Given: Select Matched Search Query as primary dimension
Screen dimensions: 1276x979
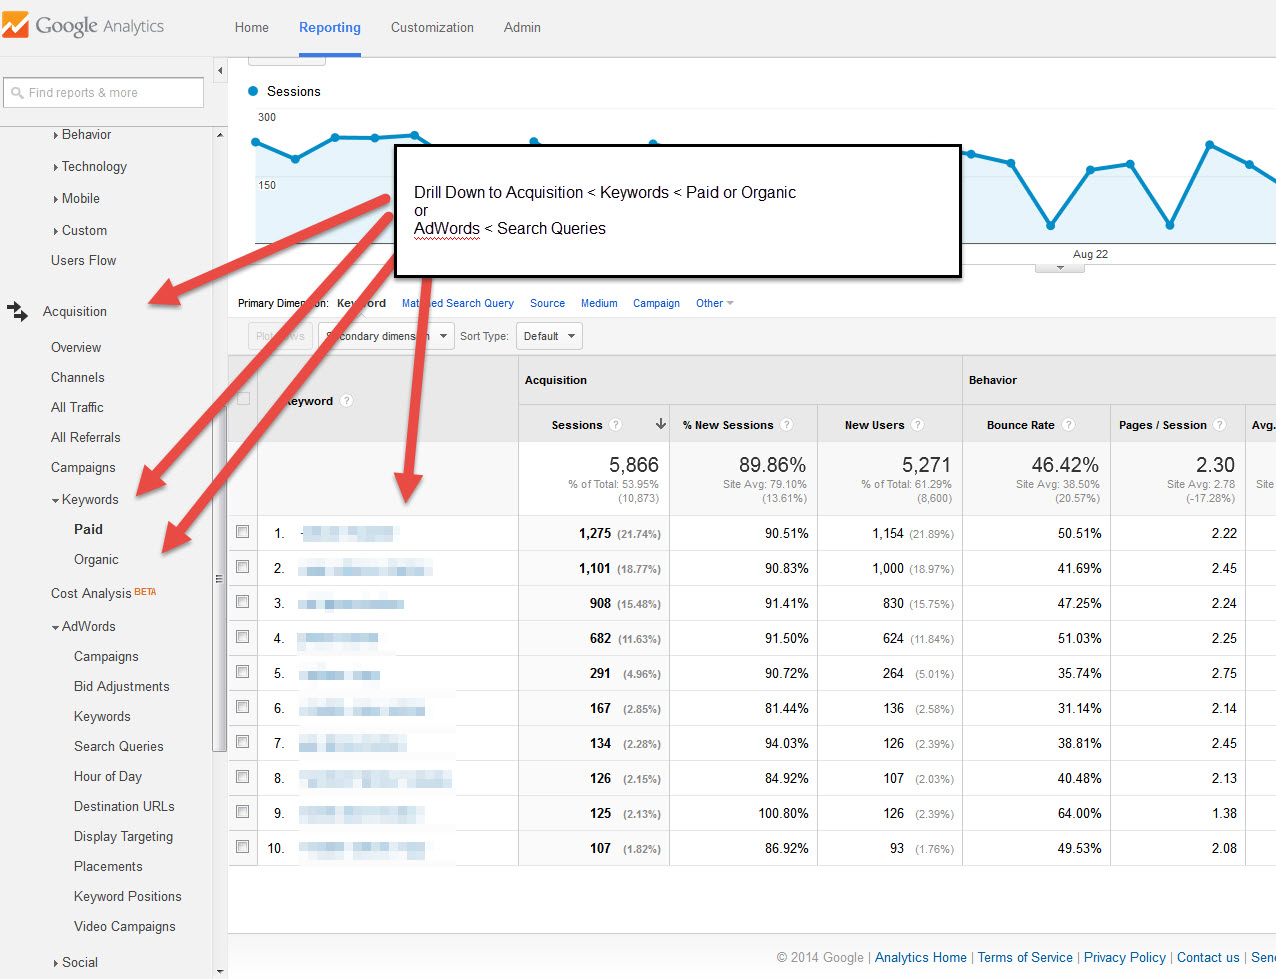Looking at the screenshot, I should point(458,303).
